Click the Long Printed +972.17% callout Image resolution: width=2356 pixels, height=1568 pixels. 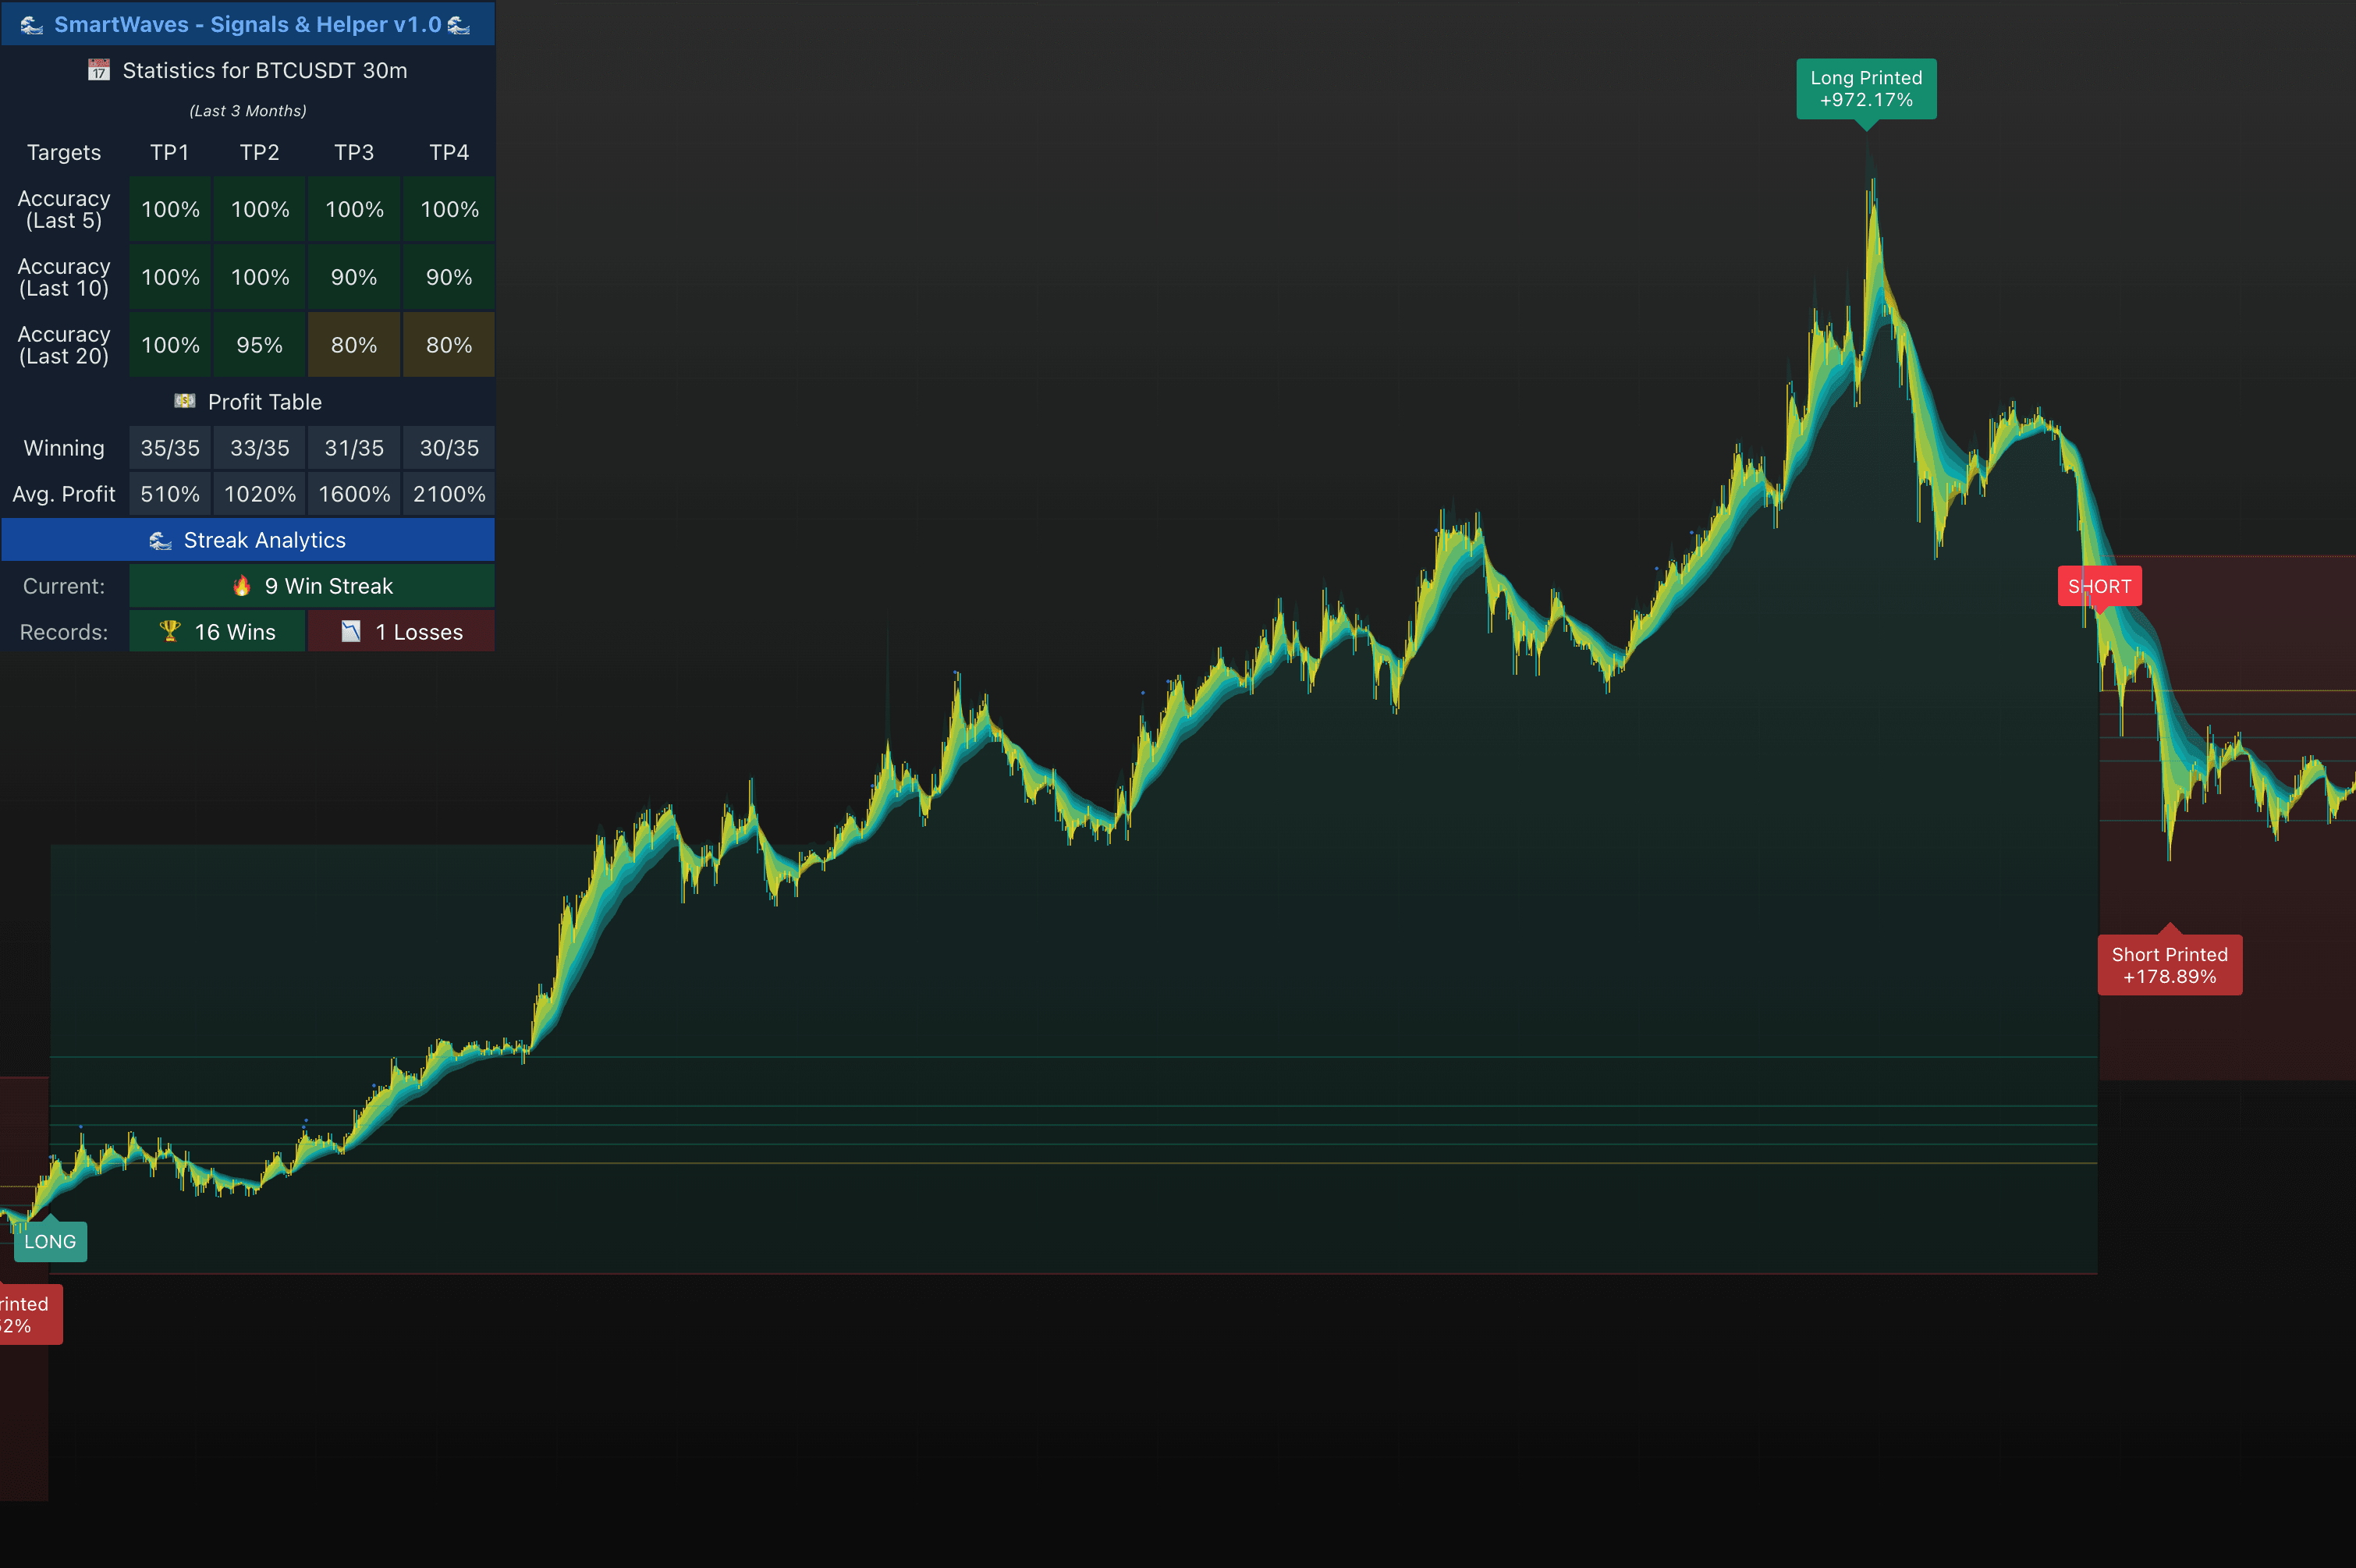(x=1866, y=89)
